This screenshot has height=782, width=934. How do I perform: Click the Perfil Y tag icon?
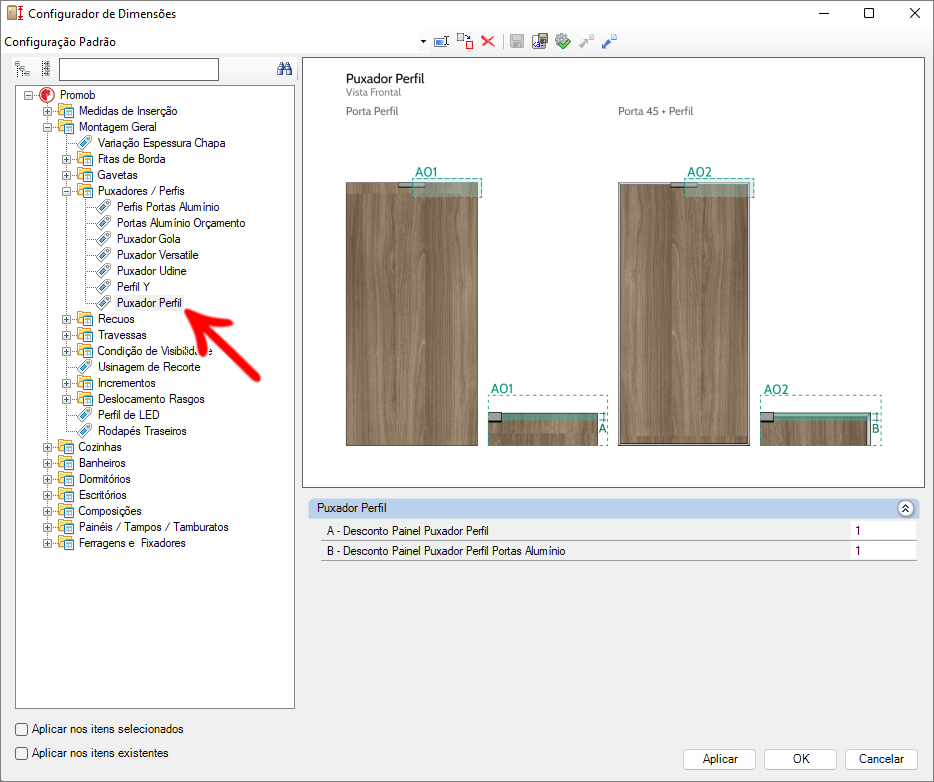coord(104,287)
